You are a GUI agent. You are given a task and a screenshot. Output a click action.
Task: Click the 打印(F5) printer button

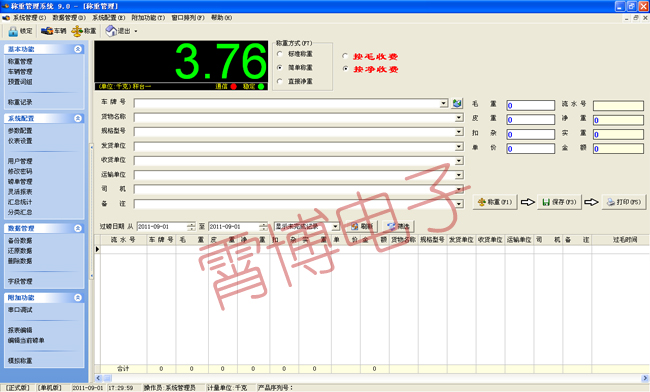point(624,202)
